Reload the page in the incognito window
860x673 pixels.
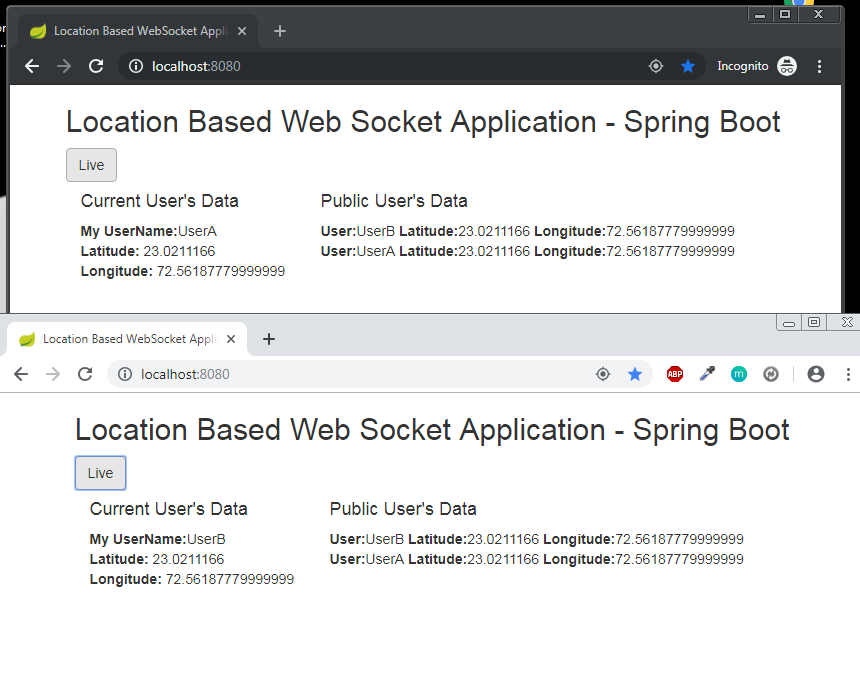click(96, 66)
